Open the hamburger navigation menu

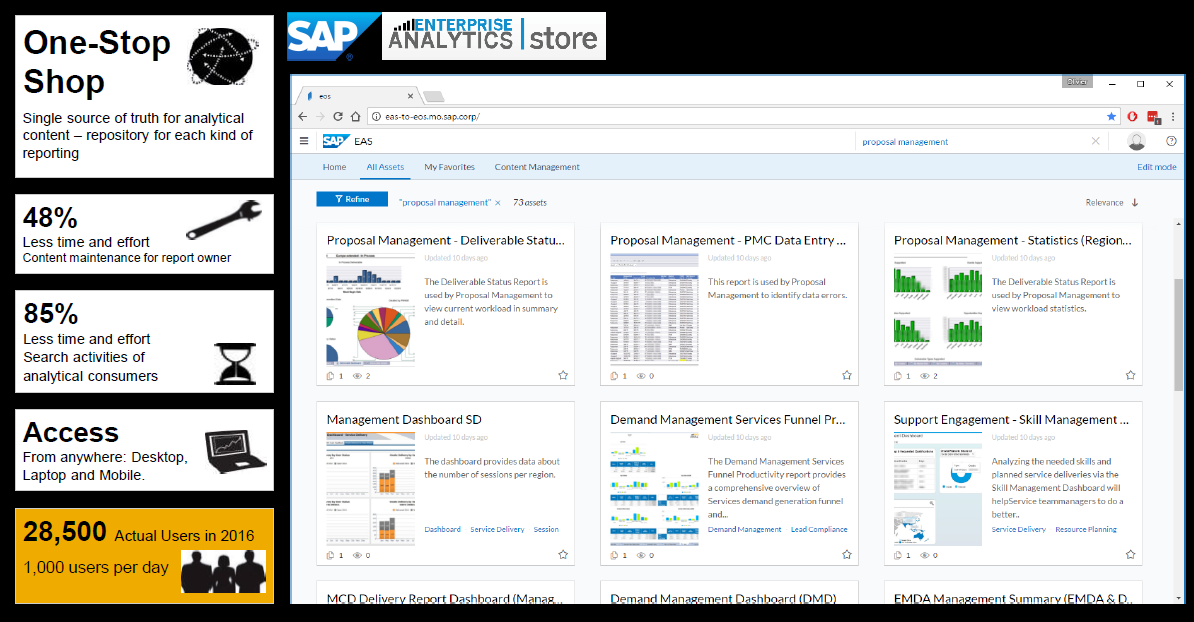[x=304, y=141]
